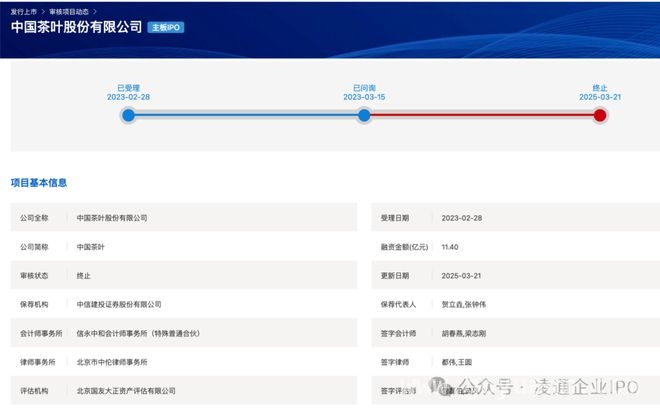Image resolution: width=660 pixels, height=414 pixels.
Task: Click the 公司简称 field label
Action: point(34,247)
